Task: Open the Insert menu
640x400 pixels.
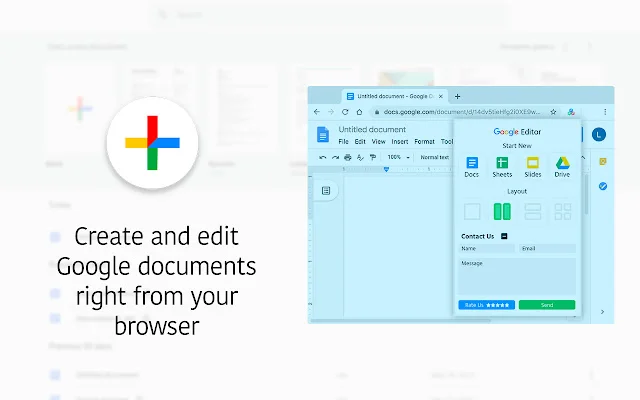Action: click(x=400, y=142)
